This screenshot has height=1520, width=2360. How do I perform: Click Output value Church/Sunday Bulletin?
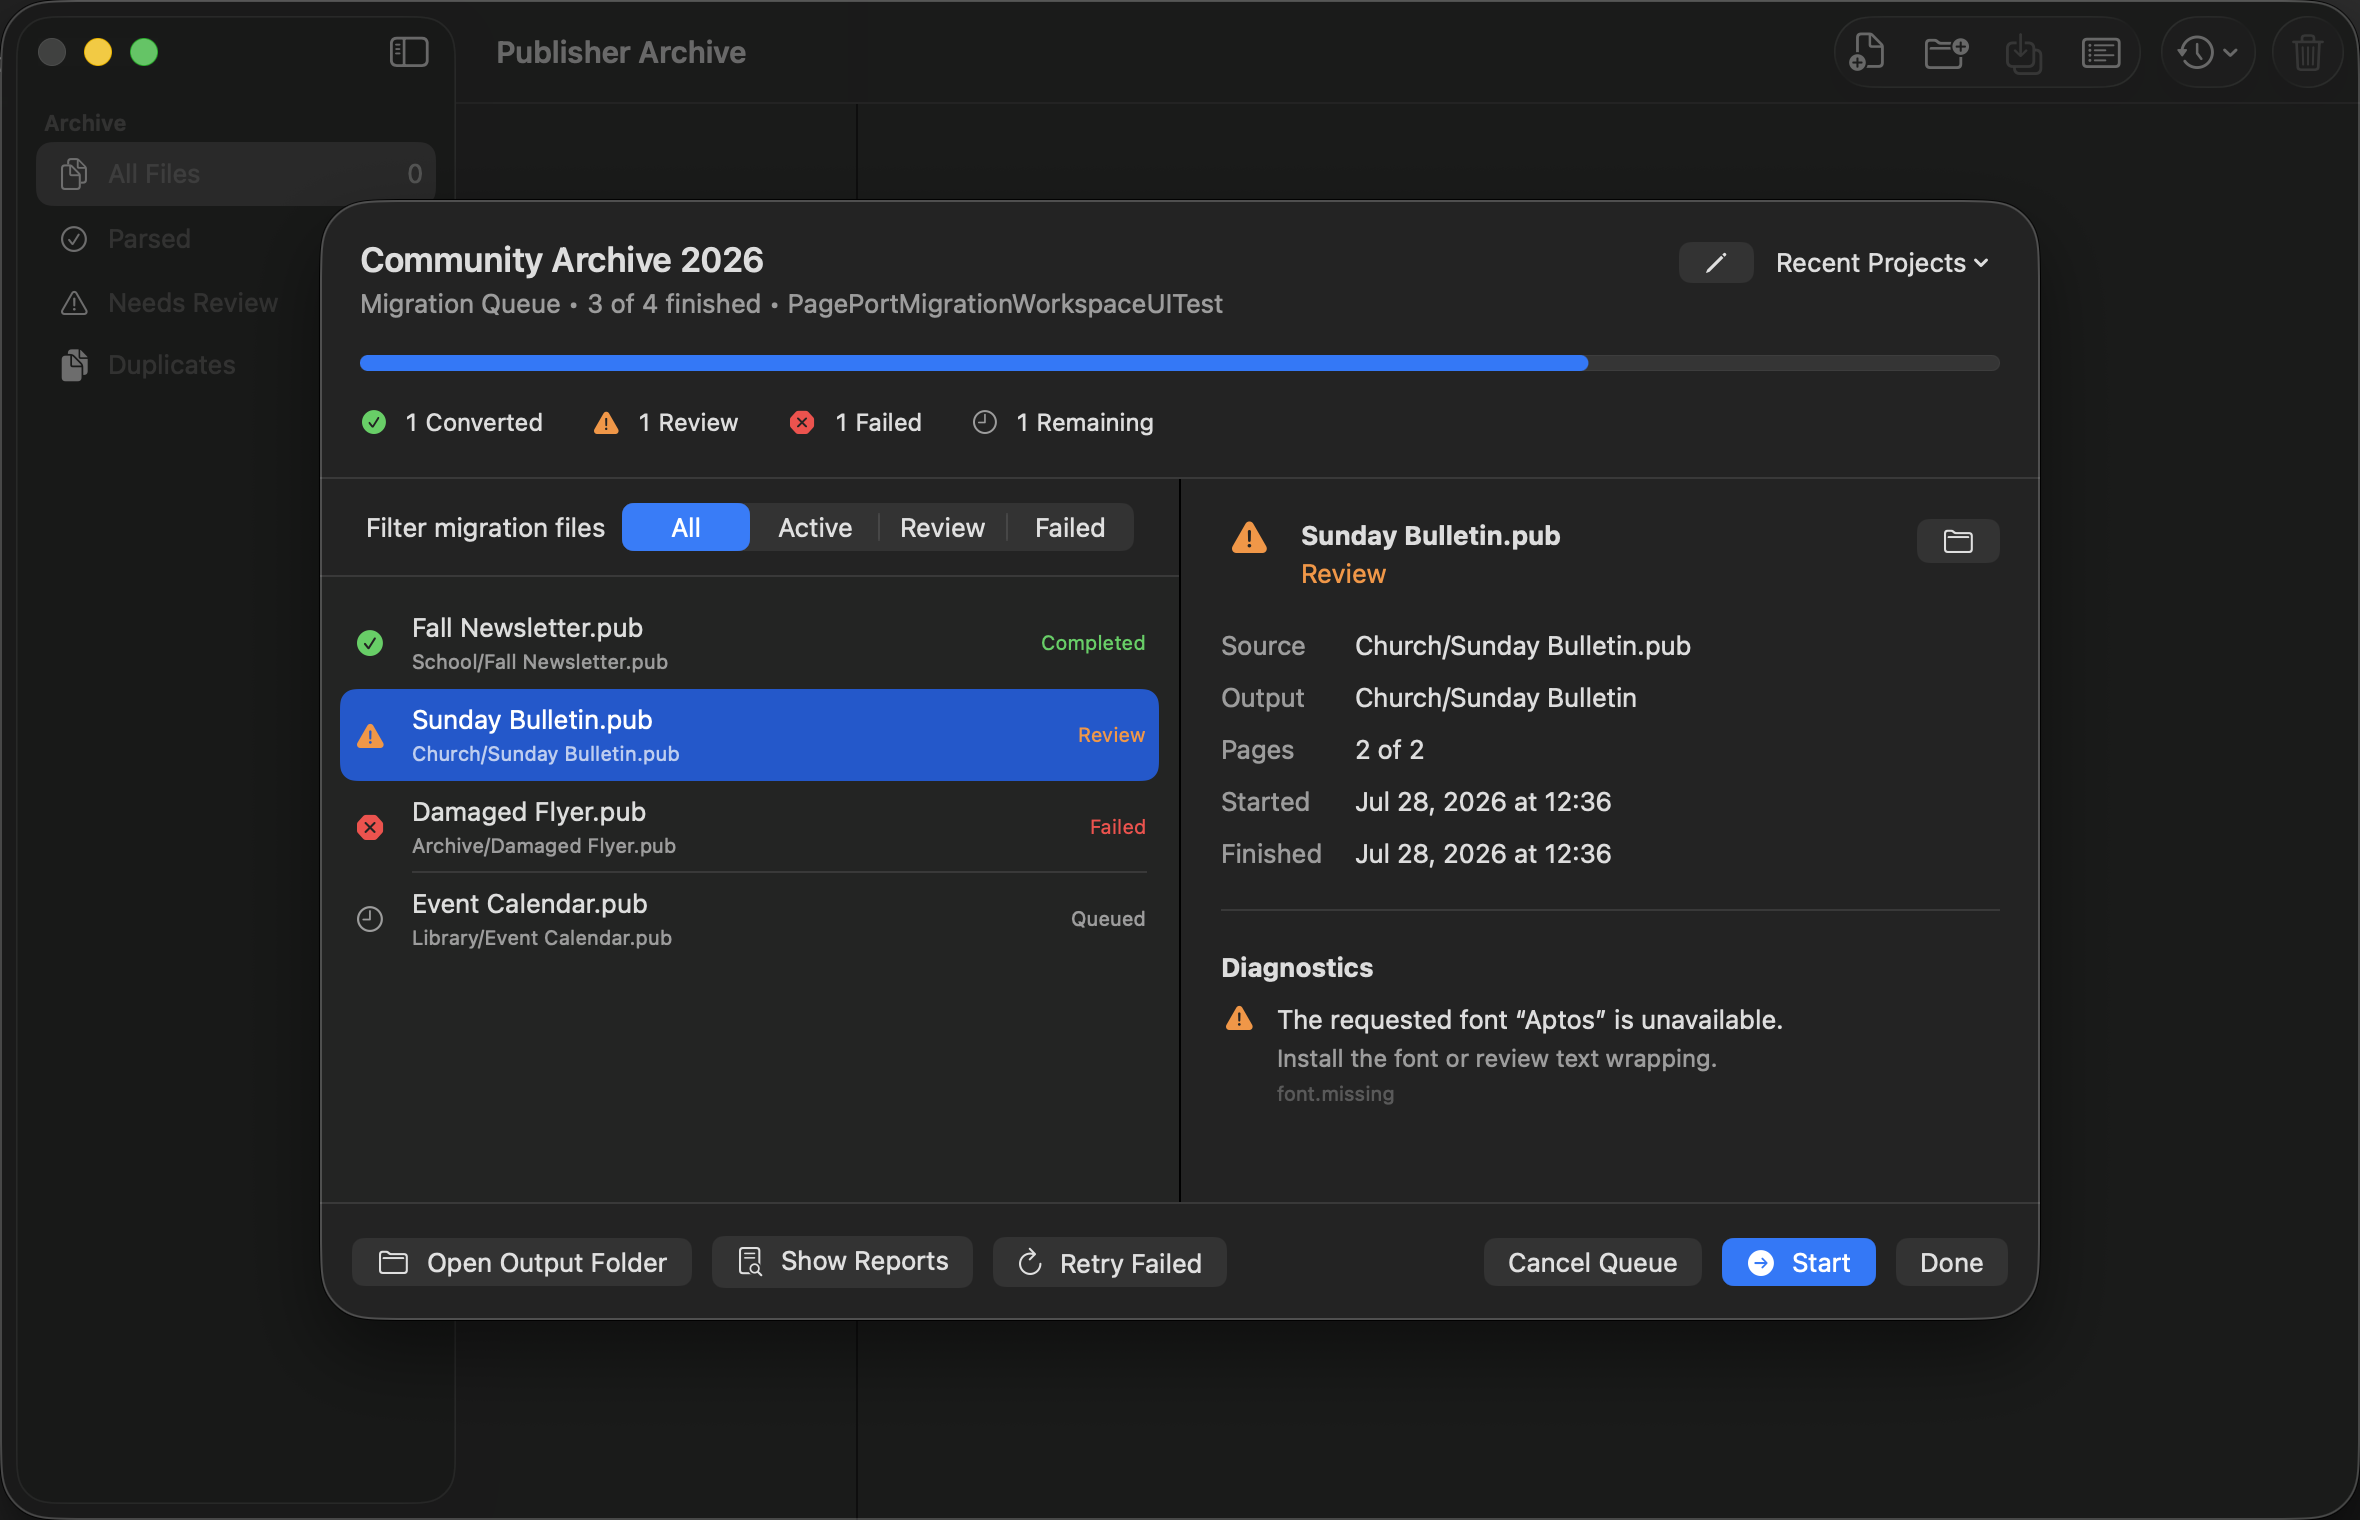tap(1495, 698)
